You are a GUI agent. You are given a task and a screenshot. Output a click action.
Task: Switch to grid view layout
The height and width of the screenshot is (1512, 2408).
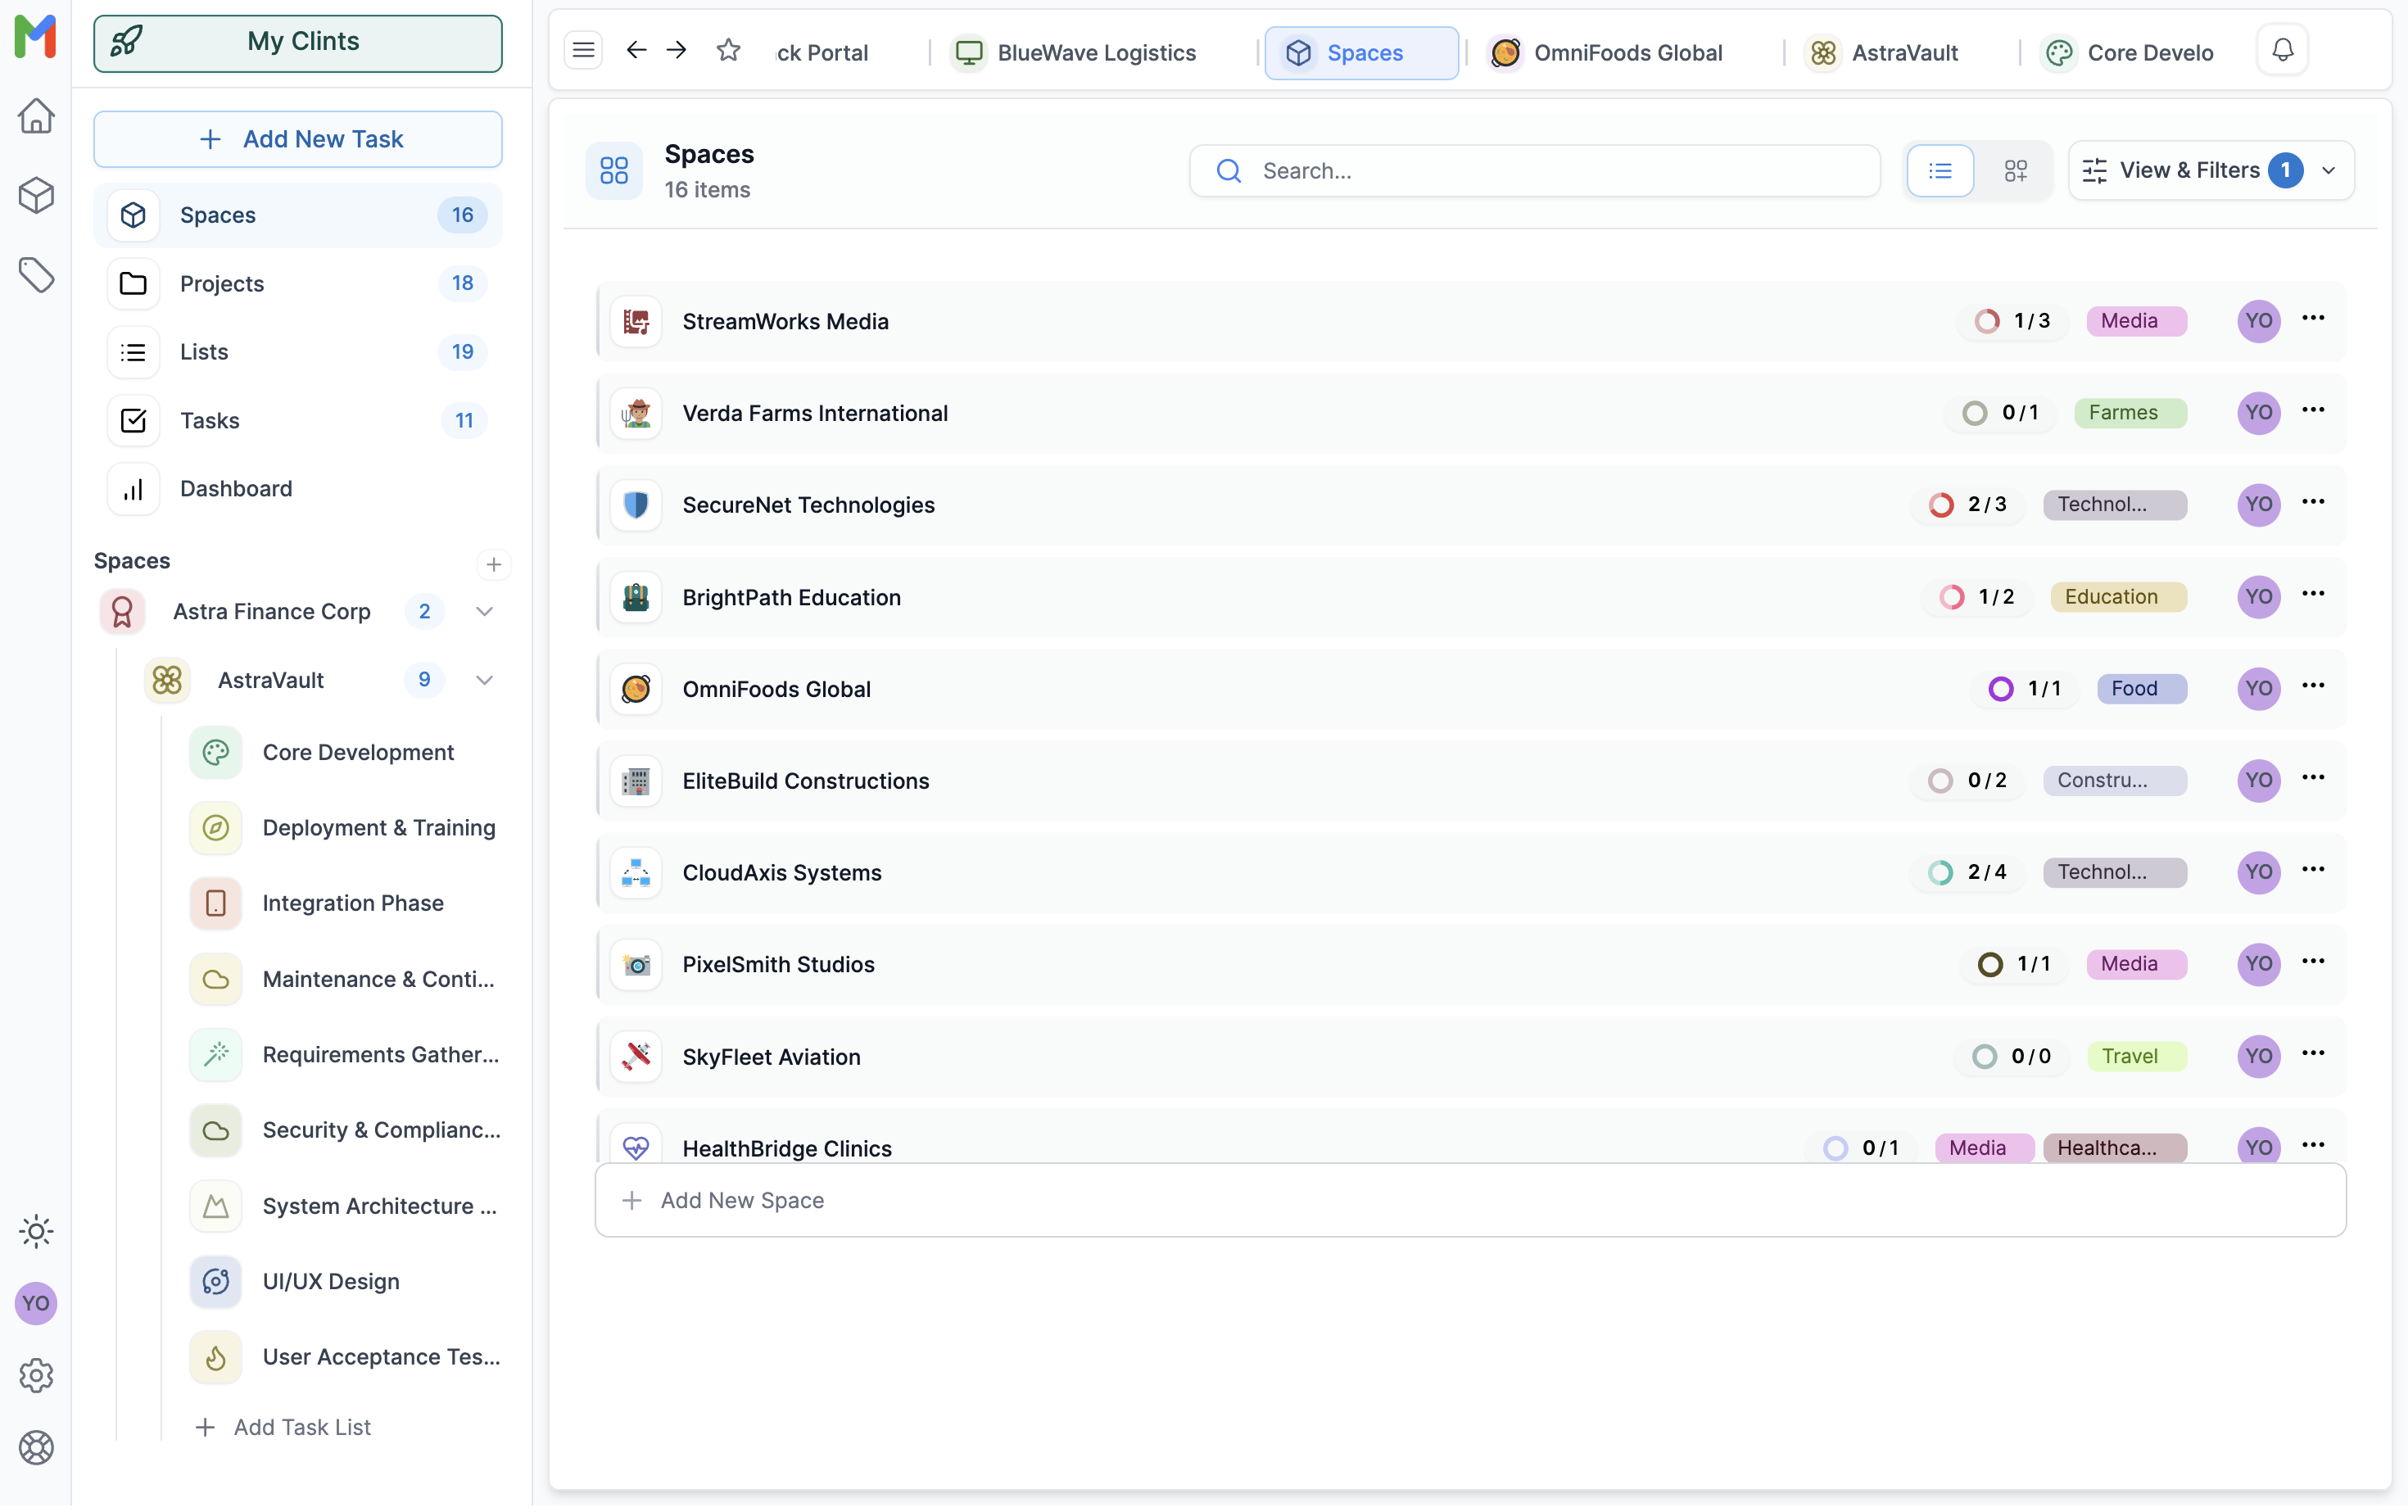pos(2015,171)
